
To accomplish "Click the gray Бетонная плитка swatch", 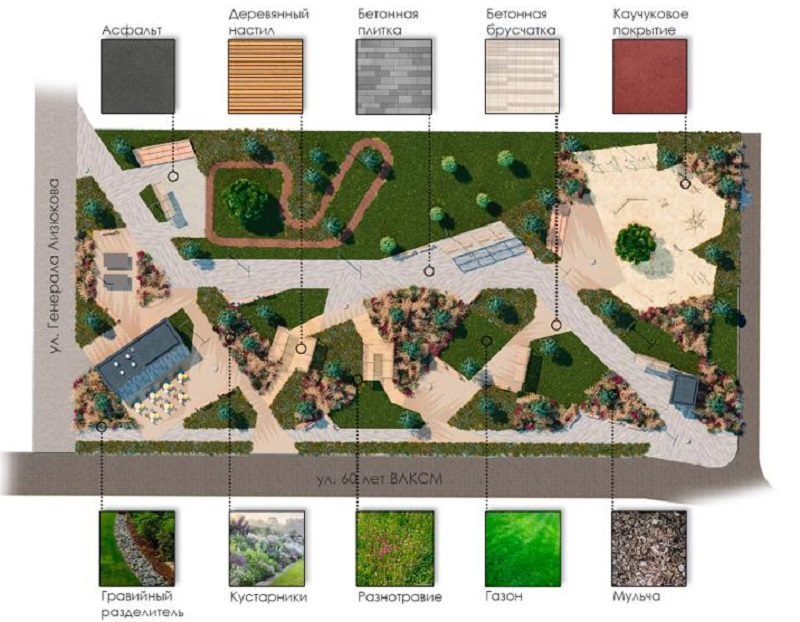I will pyautogui.click(x=394, y=77).
